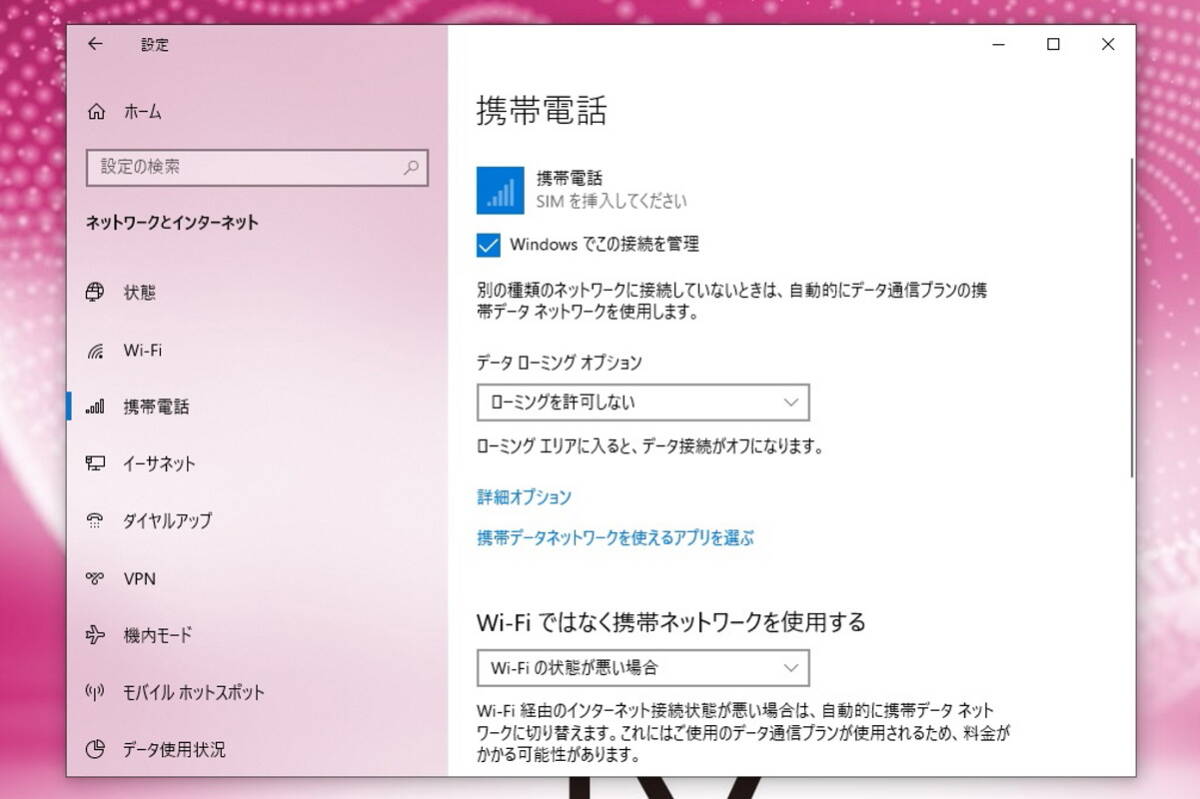Screen dimensions: 1200x799
Task: Open the Wi-Fi settings page
Action: tap(257, 350)
